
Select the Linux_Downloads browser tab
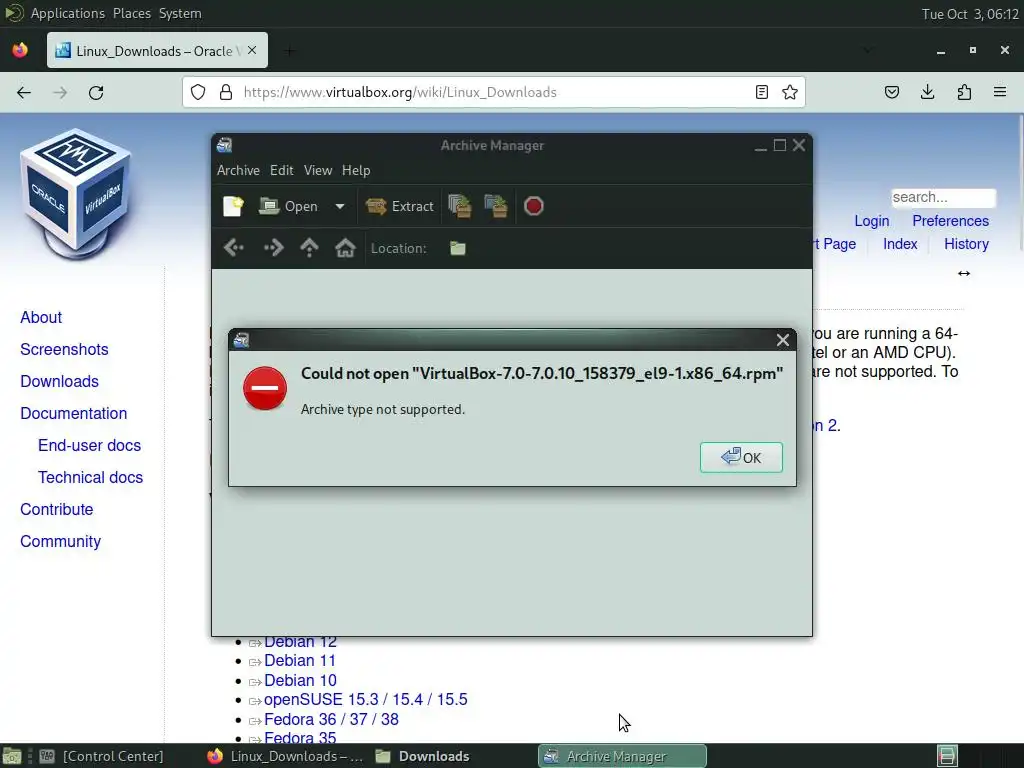click(x=157, y=50)
